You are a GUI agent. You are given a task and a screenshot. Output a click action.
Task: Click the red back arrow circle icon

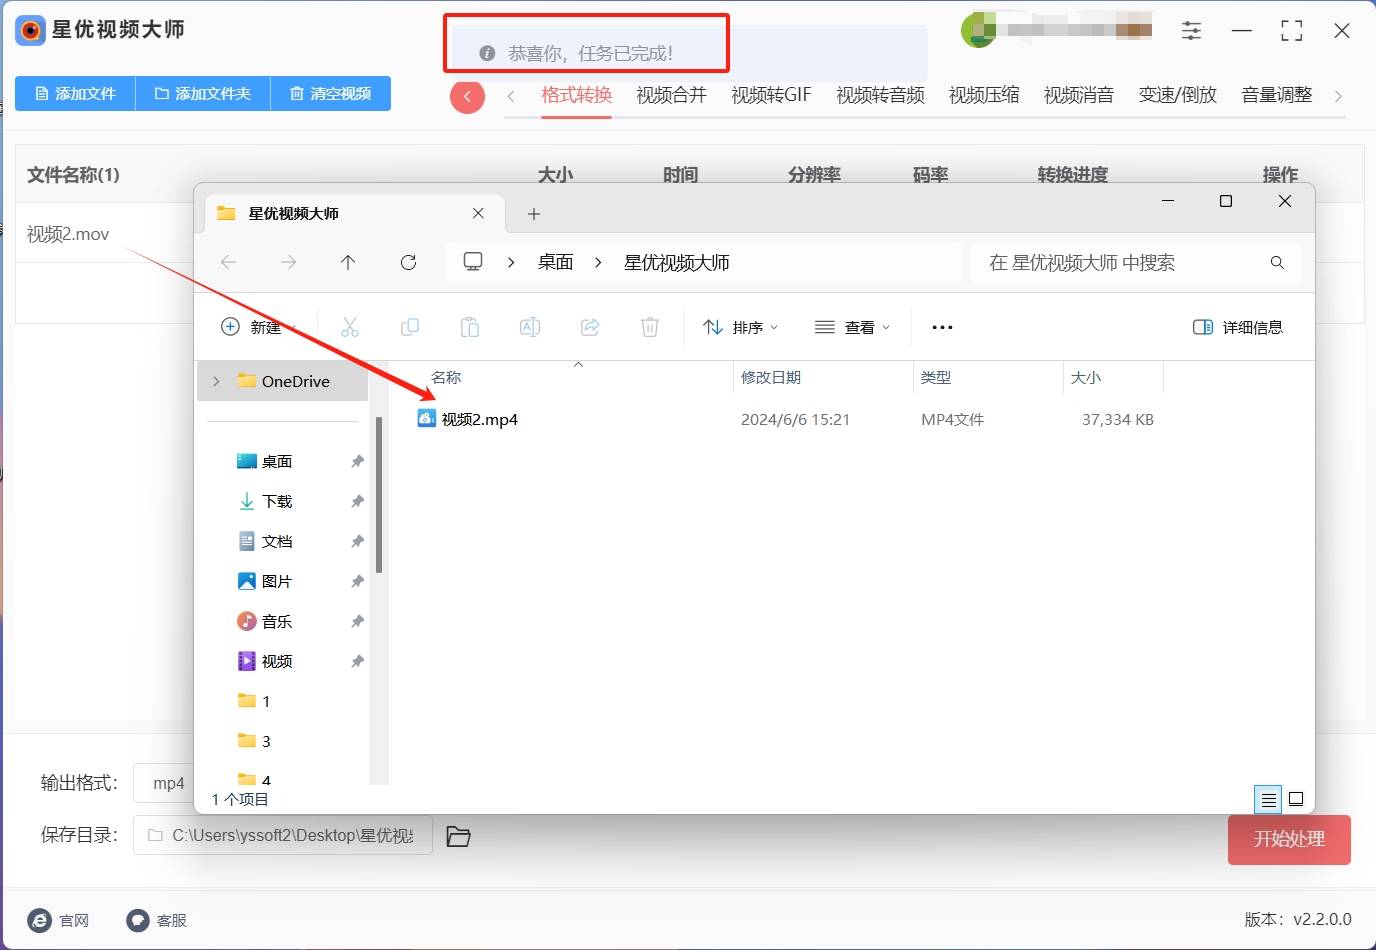[x=467, y=96]
